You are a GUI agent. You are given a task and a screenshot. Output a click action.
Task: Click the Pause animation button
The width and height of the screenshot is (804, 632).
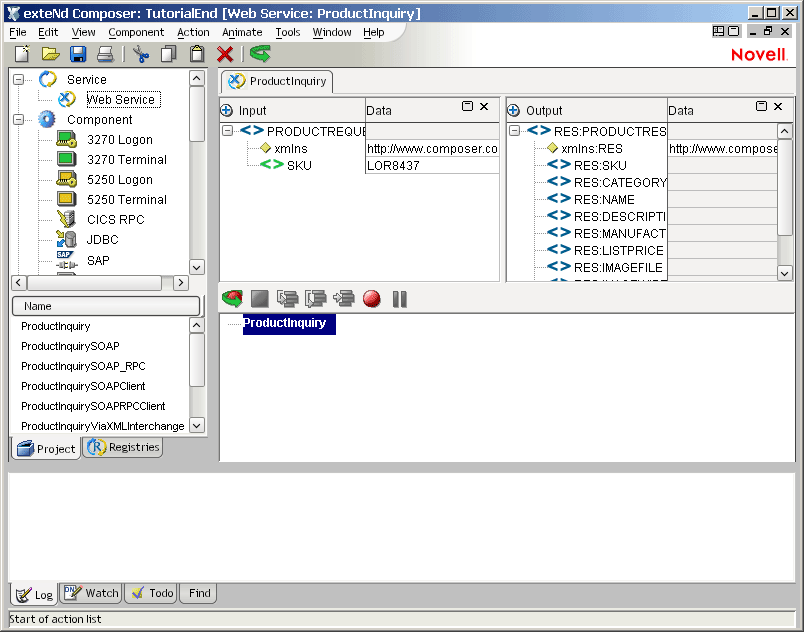tap(399, 299)
